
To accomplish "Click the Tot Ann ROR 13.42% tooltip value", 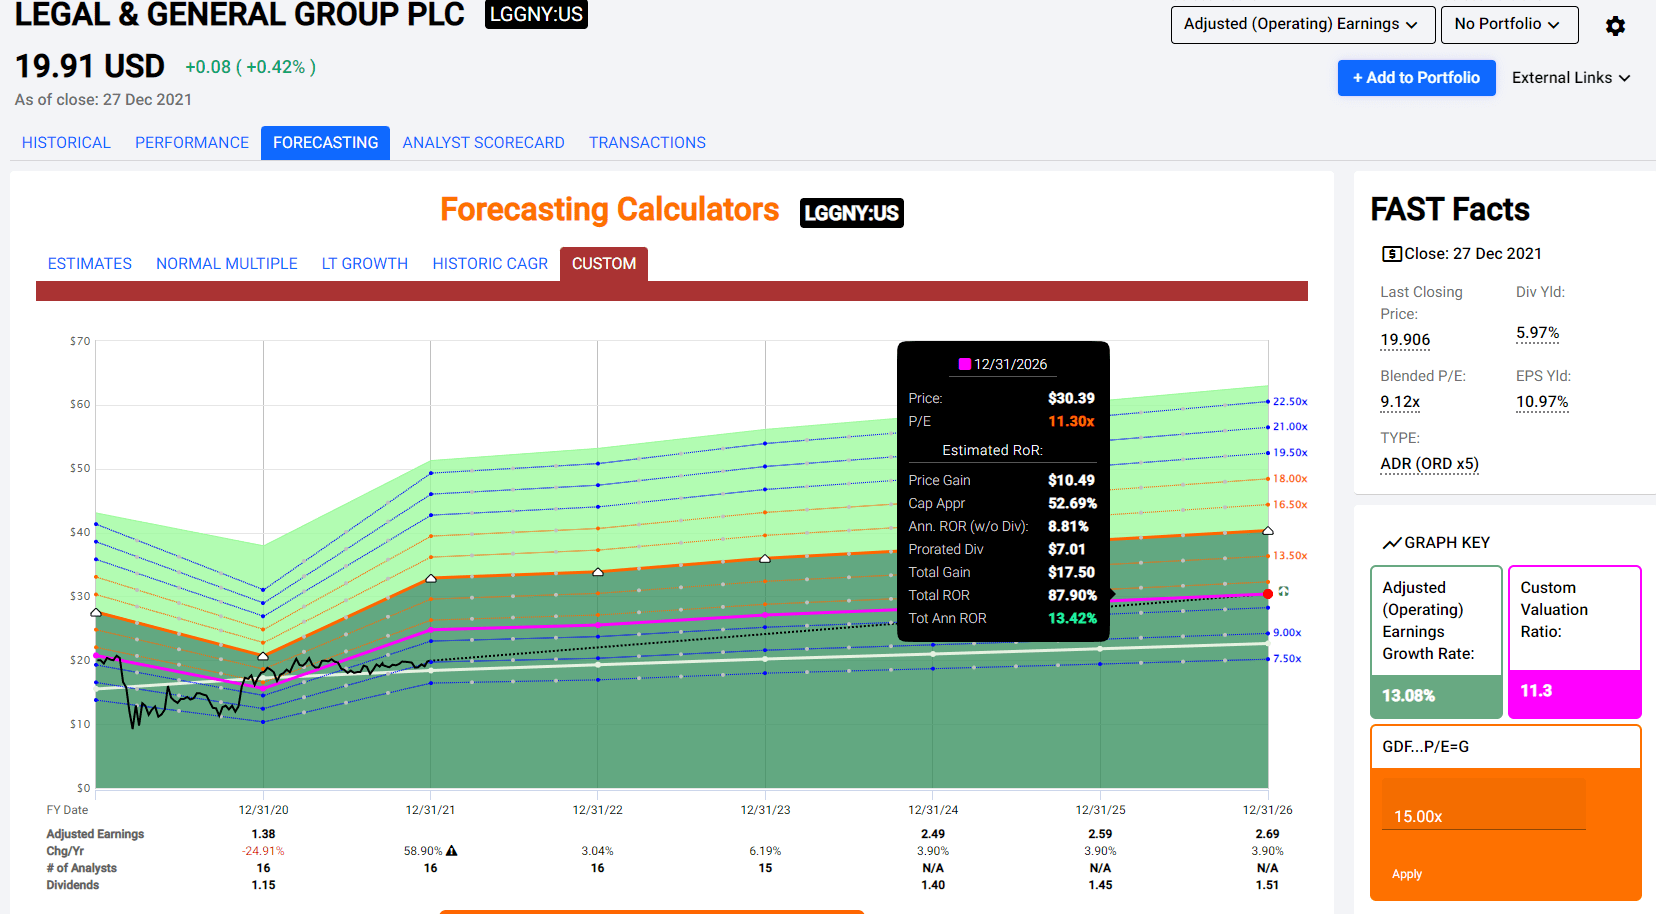I will (x=1072, y=619).
